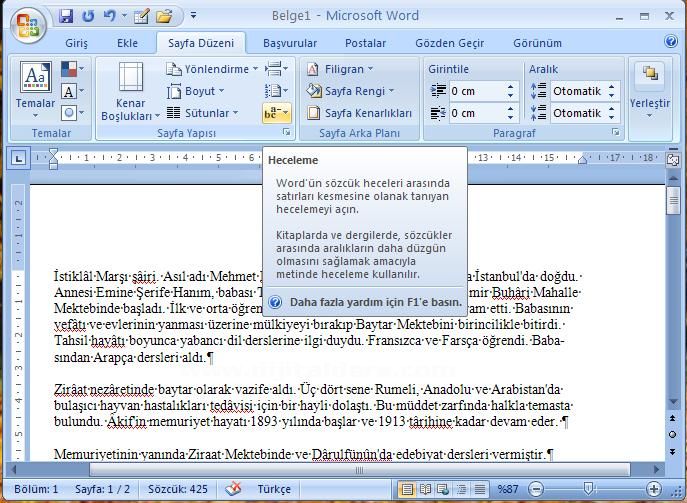Click the zoom slider handle
Image resolution: width=687 pixels, height=503 pixels.
pyautogui.click(x=588, y=488)
